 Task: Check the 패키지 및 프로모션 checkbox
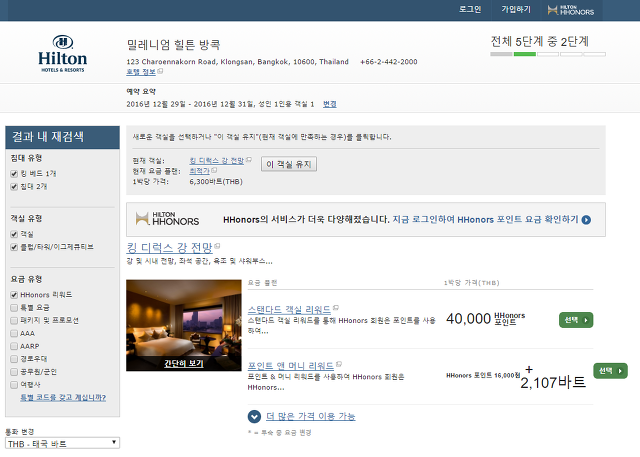tap(14, 321)
